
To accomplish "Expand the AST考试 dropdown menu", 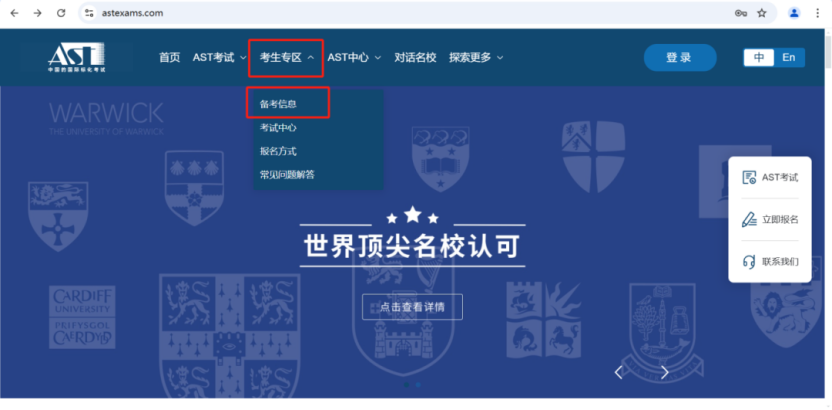I will point(219,58).
